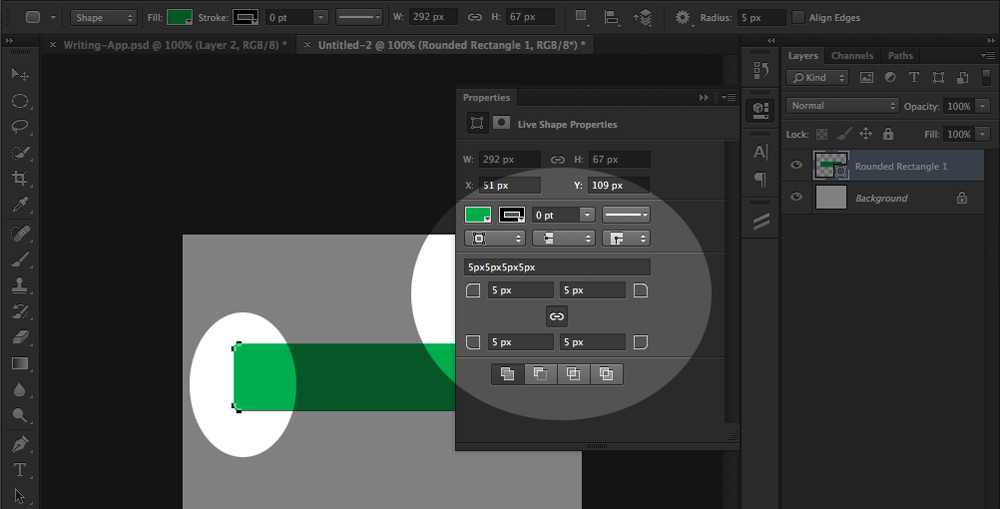Select the Type tool
Image resolution: width=1000 pixels, height=509 pixels.
pos(19,469)
